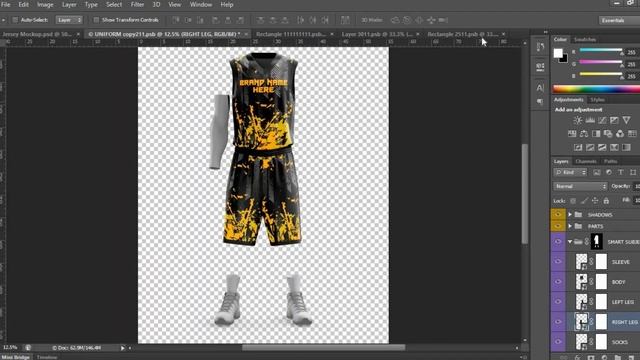Lock all layer attributes
Screen dimensions: 640x360
click(x=606, y=200)
